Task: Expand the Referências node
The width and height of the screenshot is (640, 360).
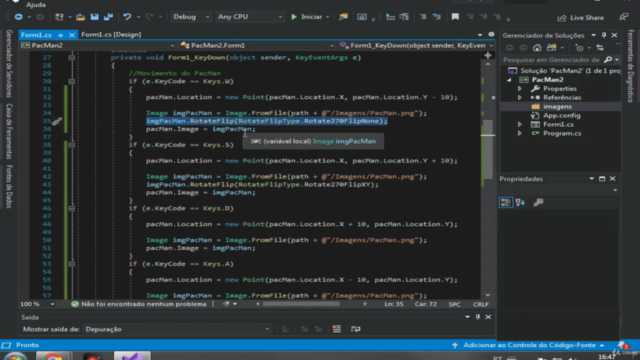Action: [x=520, y=98]
